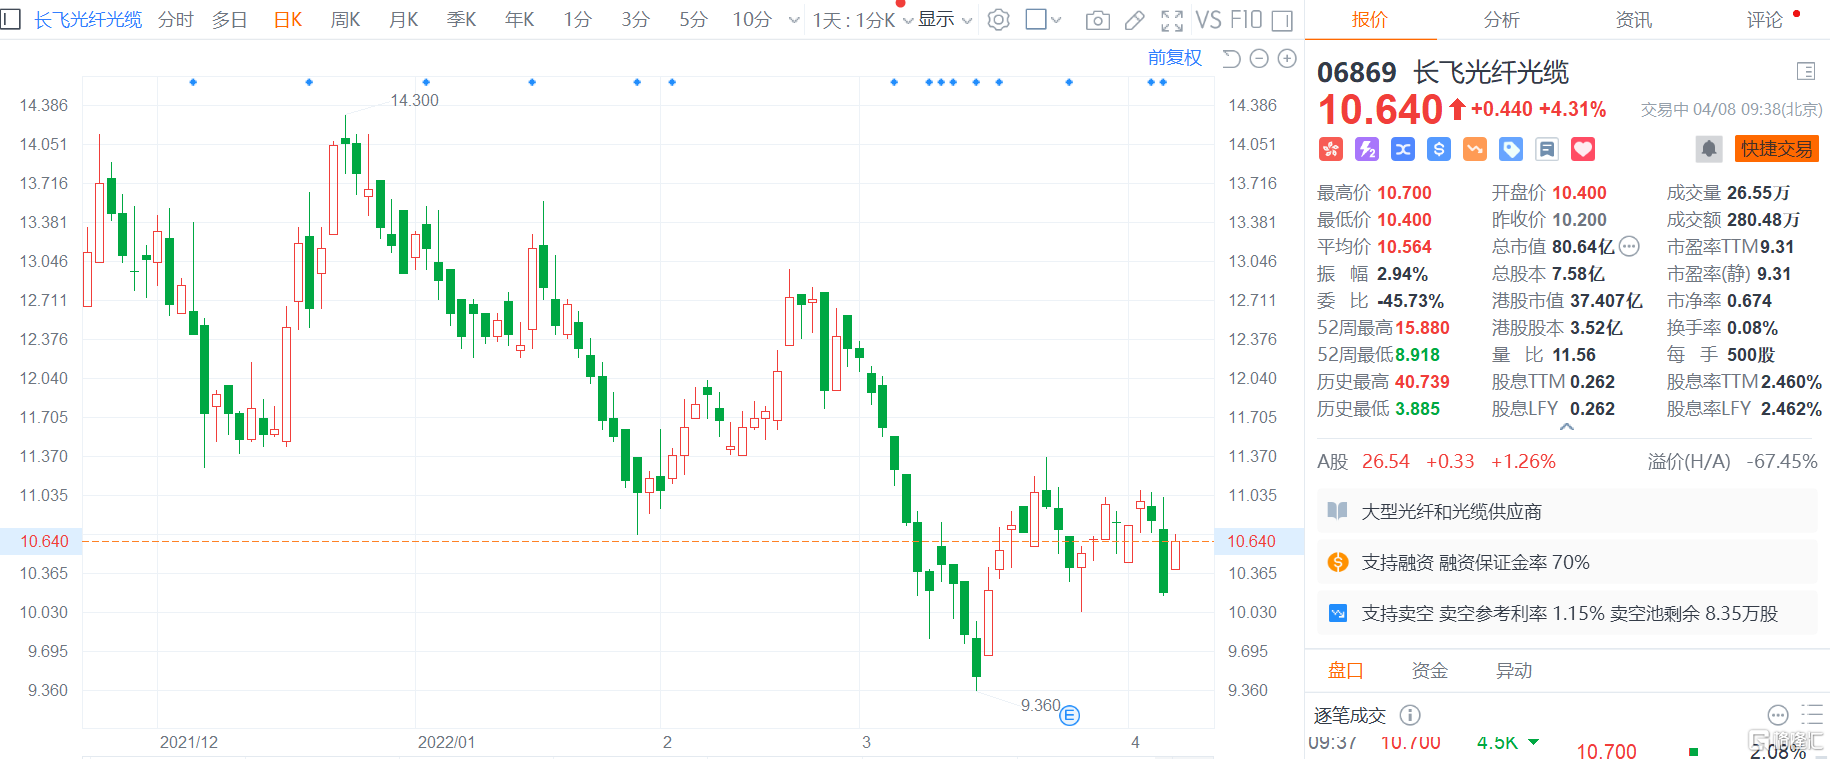
Task: Click the blue dollar sign margin icon
Action: tap(1439, 149)
